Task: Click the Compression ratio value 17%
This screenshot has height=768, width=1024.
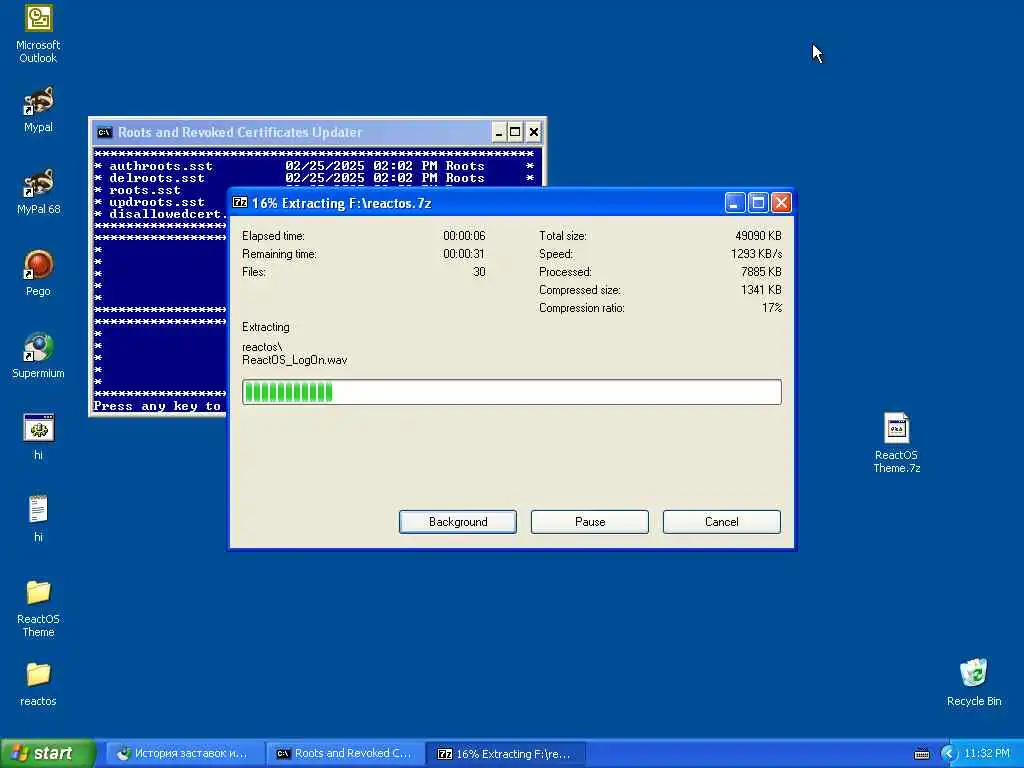Action: [772, 308]
